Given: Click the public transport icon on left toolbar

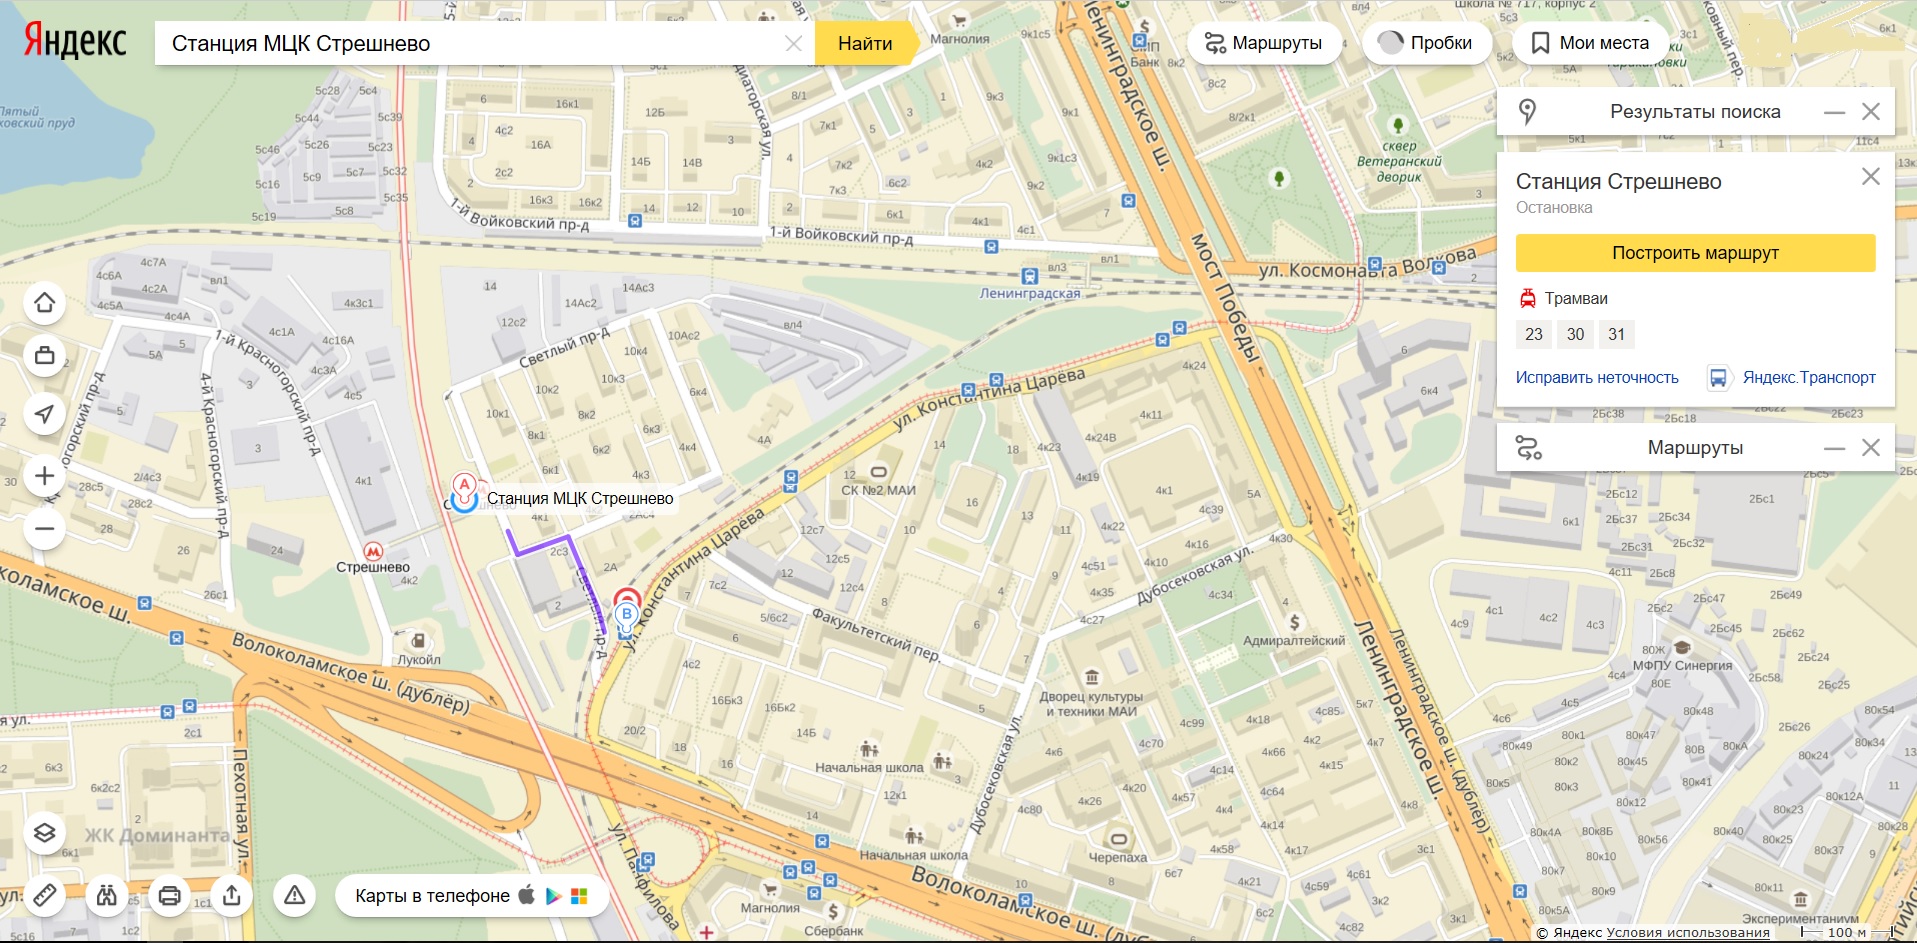Looking at the screenshot, I should pos(44,355).
